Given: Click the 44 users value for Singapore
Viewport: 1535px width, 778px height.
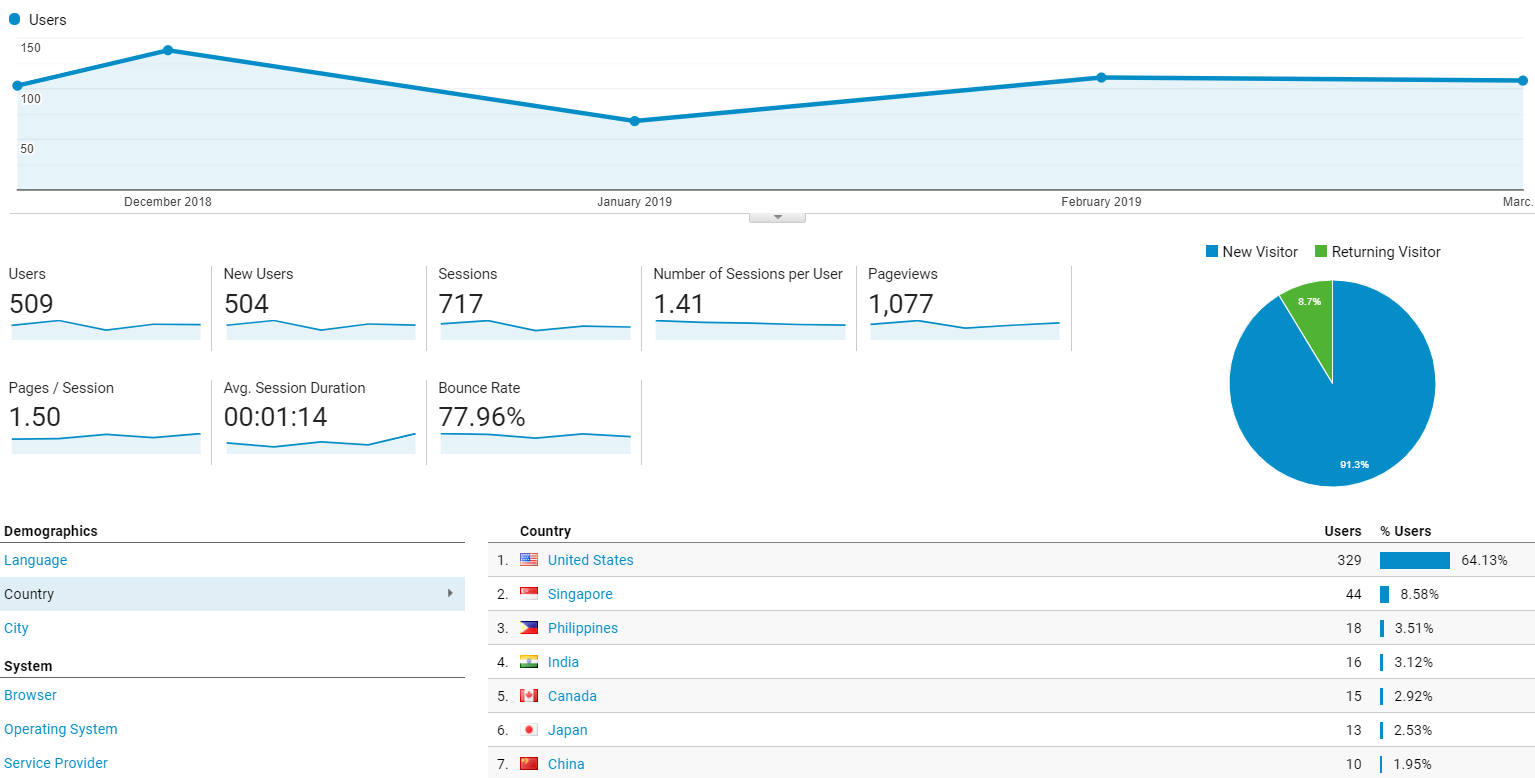Looking at the screenshot, I should 1353,594.
